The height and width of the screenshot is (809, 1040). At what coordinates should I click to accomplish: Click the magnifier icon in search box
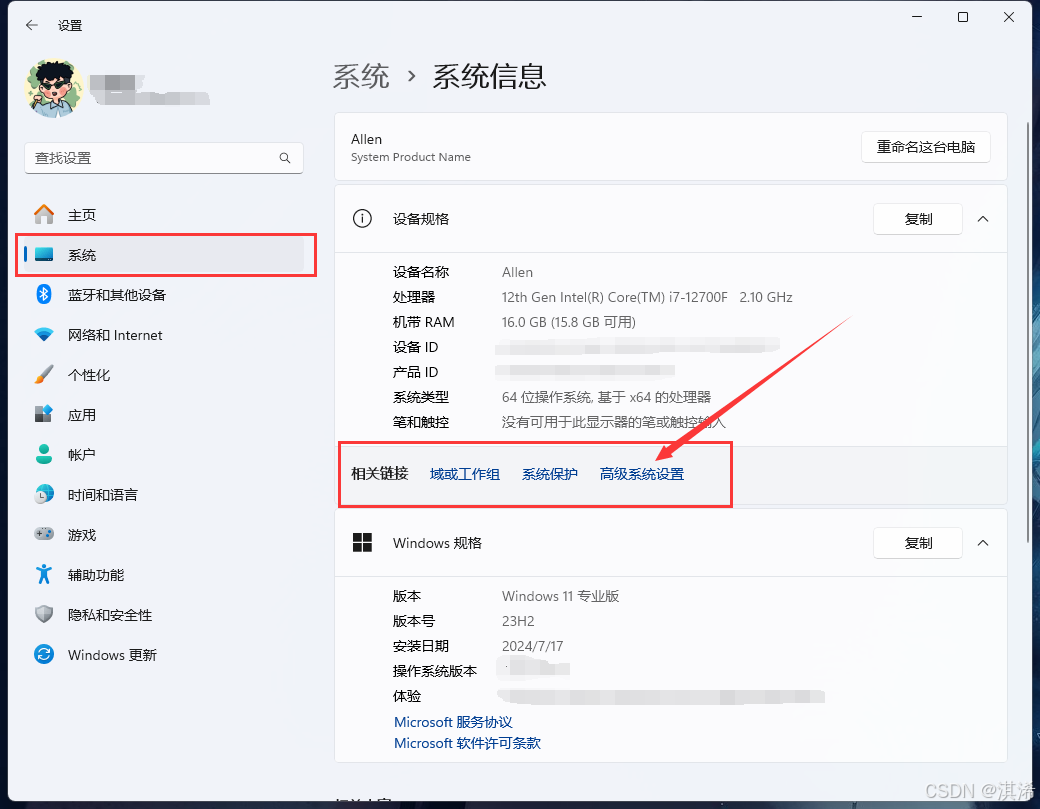285,158
